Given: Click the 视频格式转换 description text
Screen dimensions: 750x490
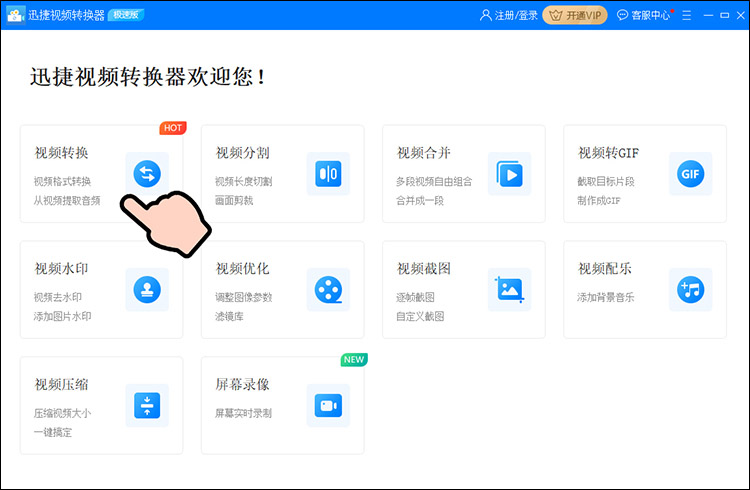Looking at the screenshot, I should 62,181.
